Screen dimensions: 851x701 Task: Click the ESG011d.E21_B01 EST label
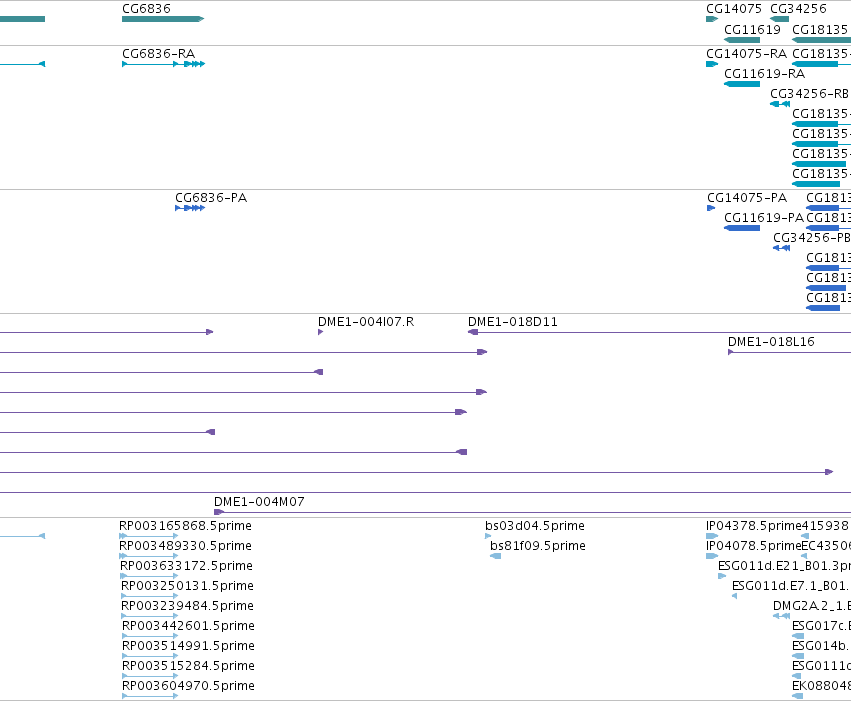point(784,566)
